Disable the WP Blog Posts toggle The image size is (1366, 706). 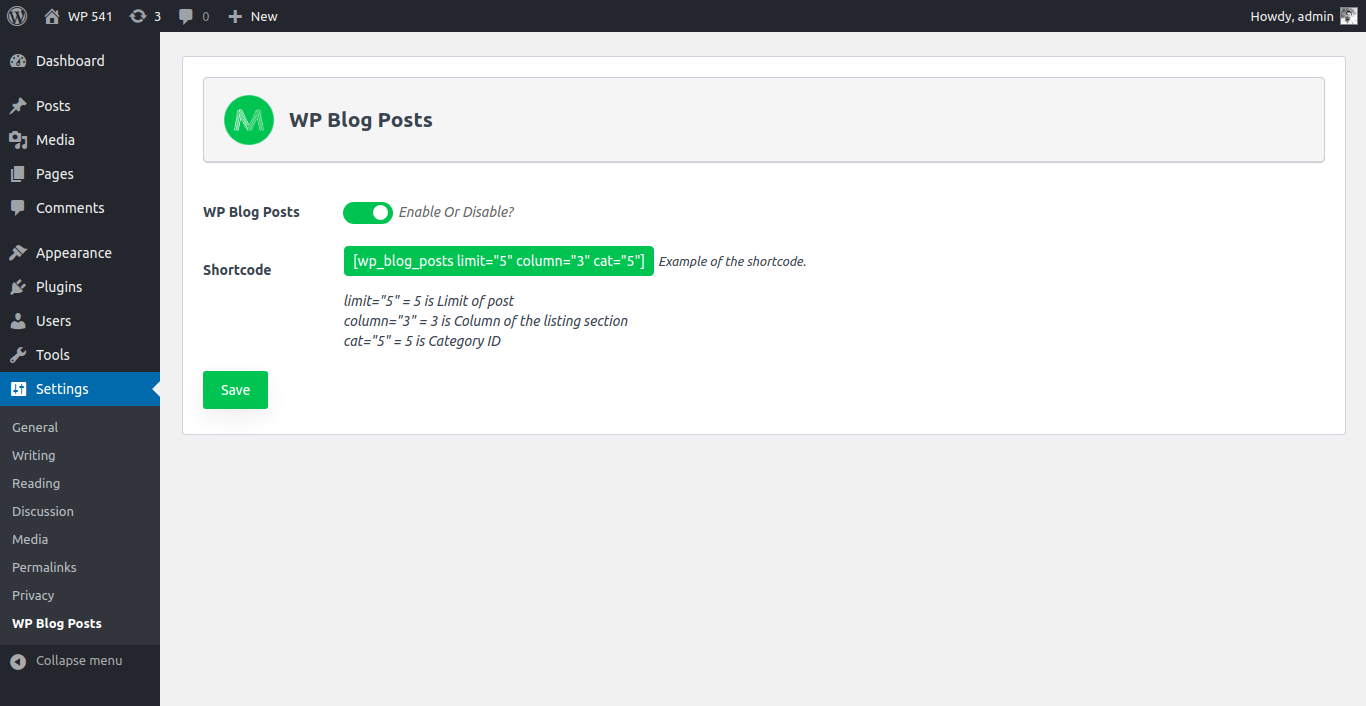(x=368, y=212)
